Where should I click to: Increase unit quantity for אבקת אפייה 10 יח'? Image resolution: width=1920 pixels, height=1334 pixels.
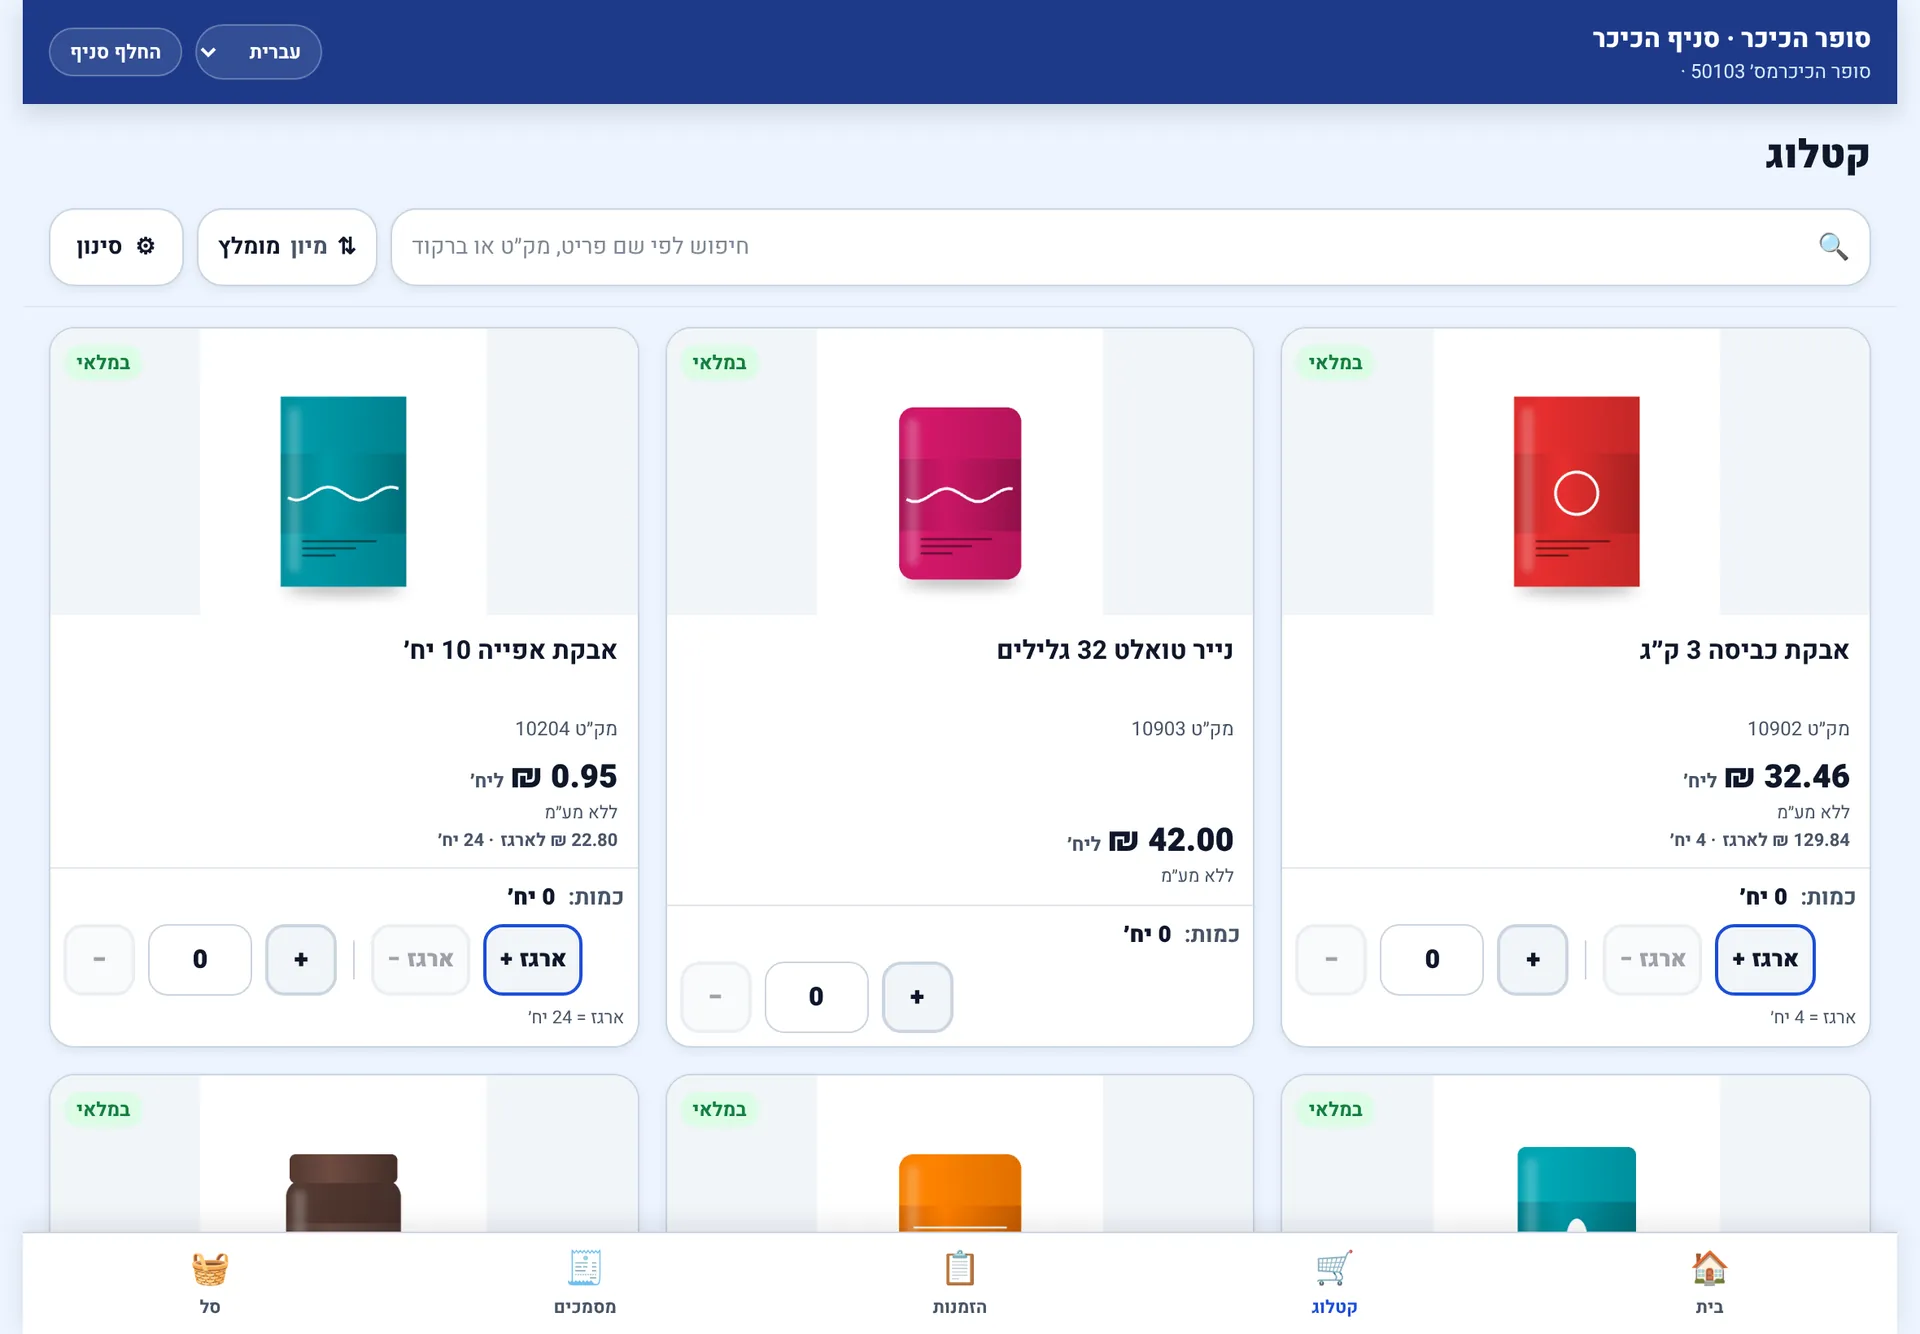pyautogui.click(x=300, y=960)
